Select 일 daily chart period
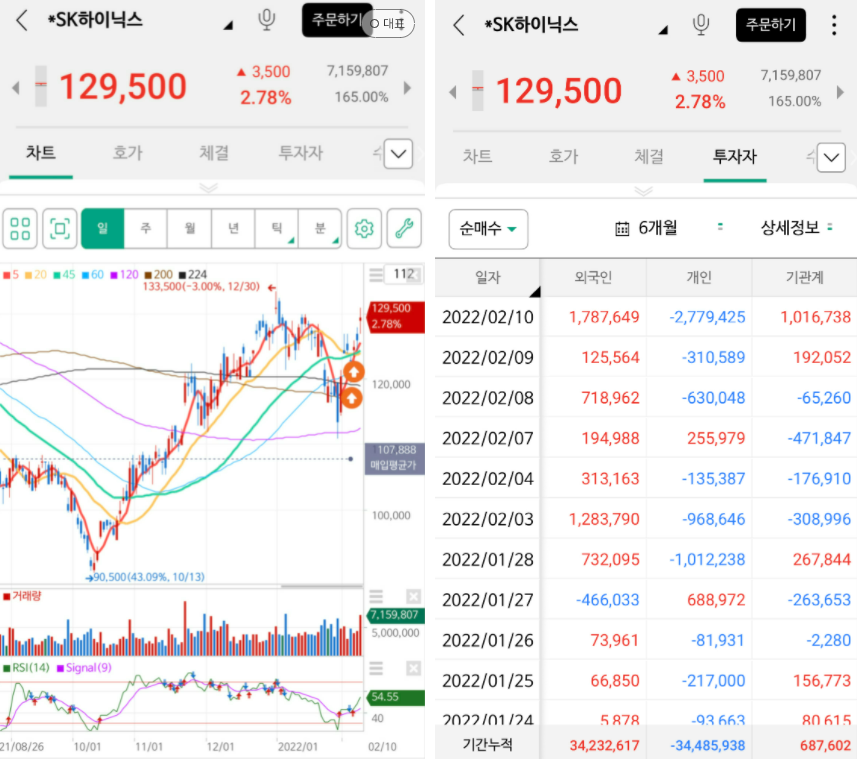This screenshot has height=759, width=857. pyautogui.click(x=103, y=228)
